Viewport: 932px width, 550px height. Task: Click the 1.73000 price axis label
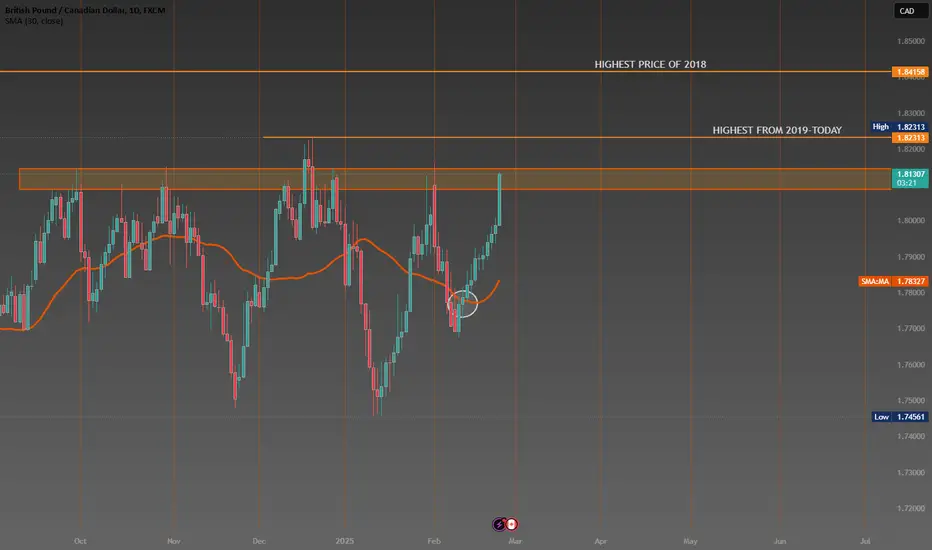(911, 473)
